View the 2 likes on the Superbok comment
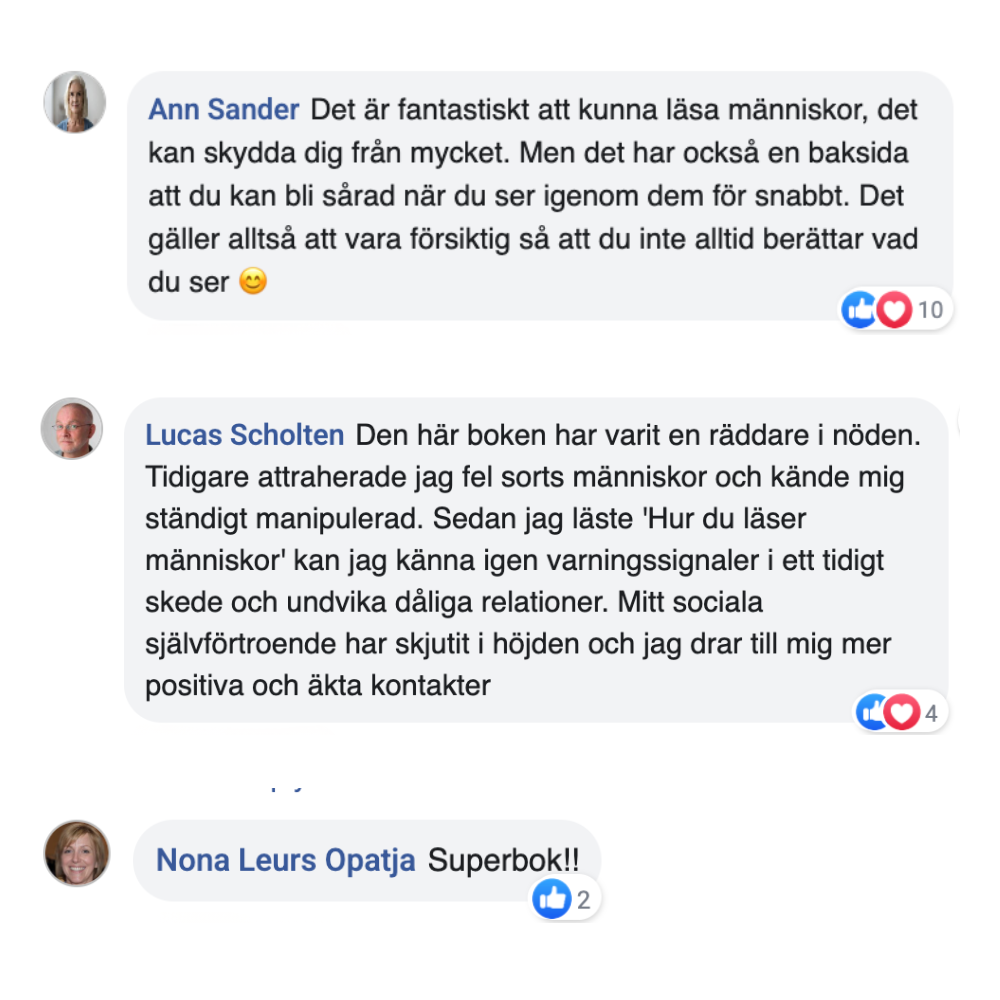The height and width of the screenshot is (1000, 1000). pyautogui.click(x=584, y=900)
